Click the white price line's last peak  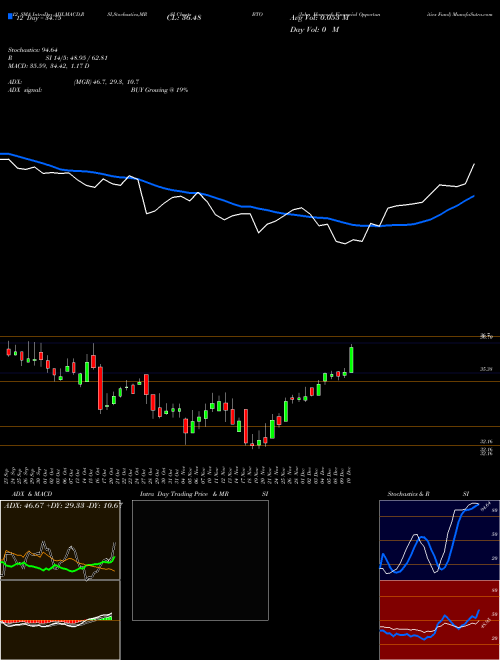coord(474,164)
